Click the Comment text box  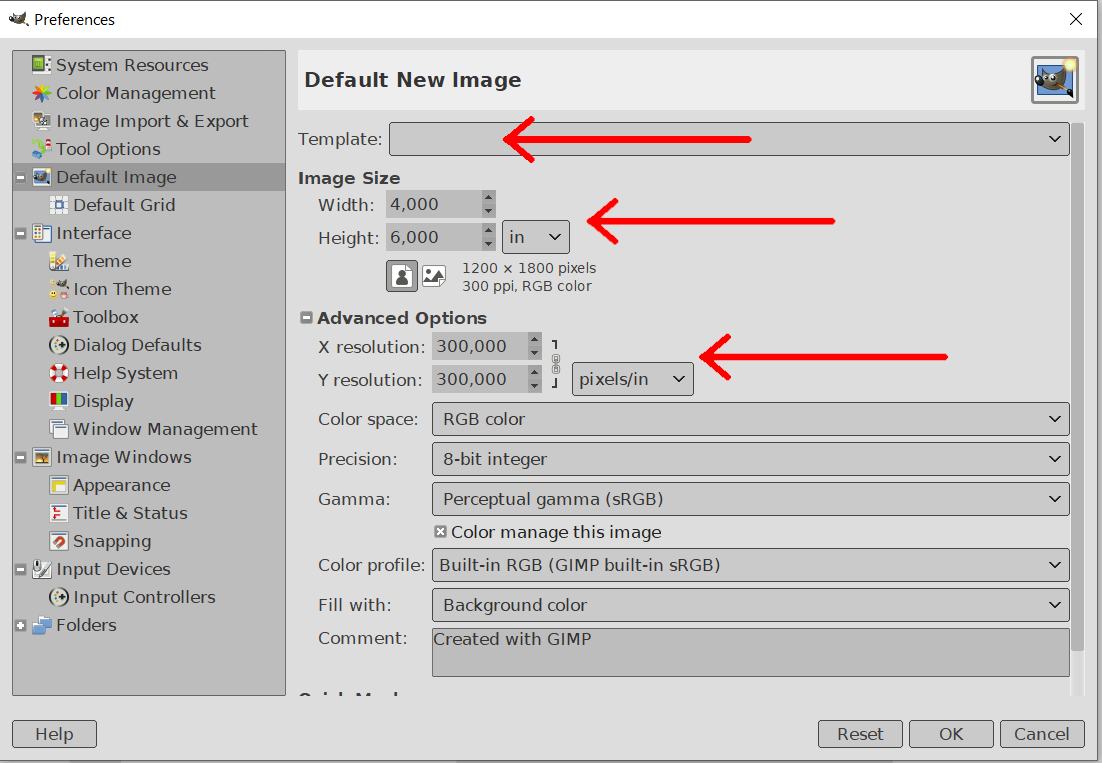751,653
